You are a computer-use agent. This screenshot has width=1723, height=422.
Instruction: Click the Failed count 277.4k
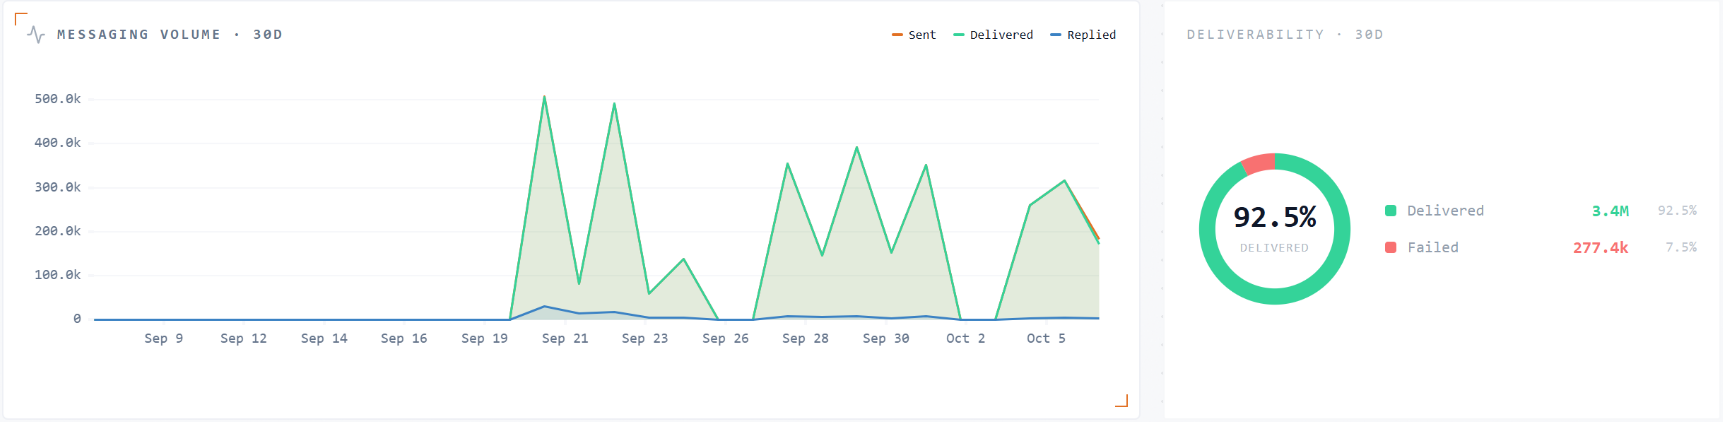(1600, 247)
